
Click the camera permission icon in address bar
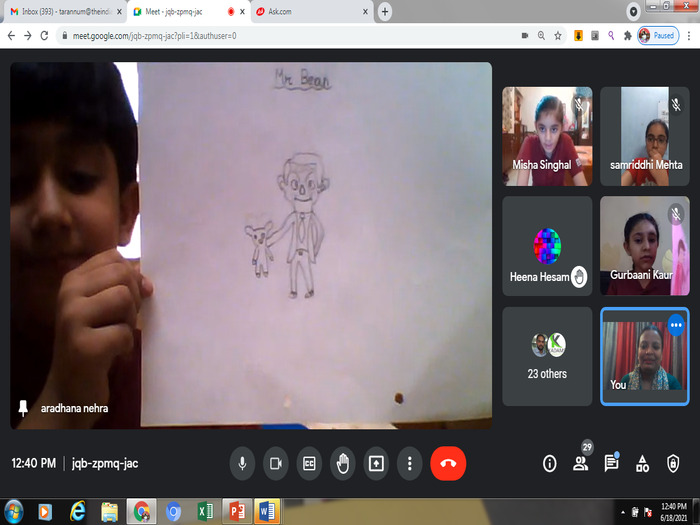(525, 36)
